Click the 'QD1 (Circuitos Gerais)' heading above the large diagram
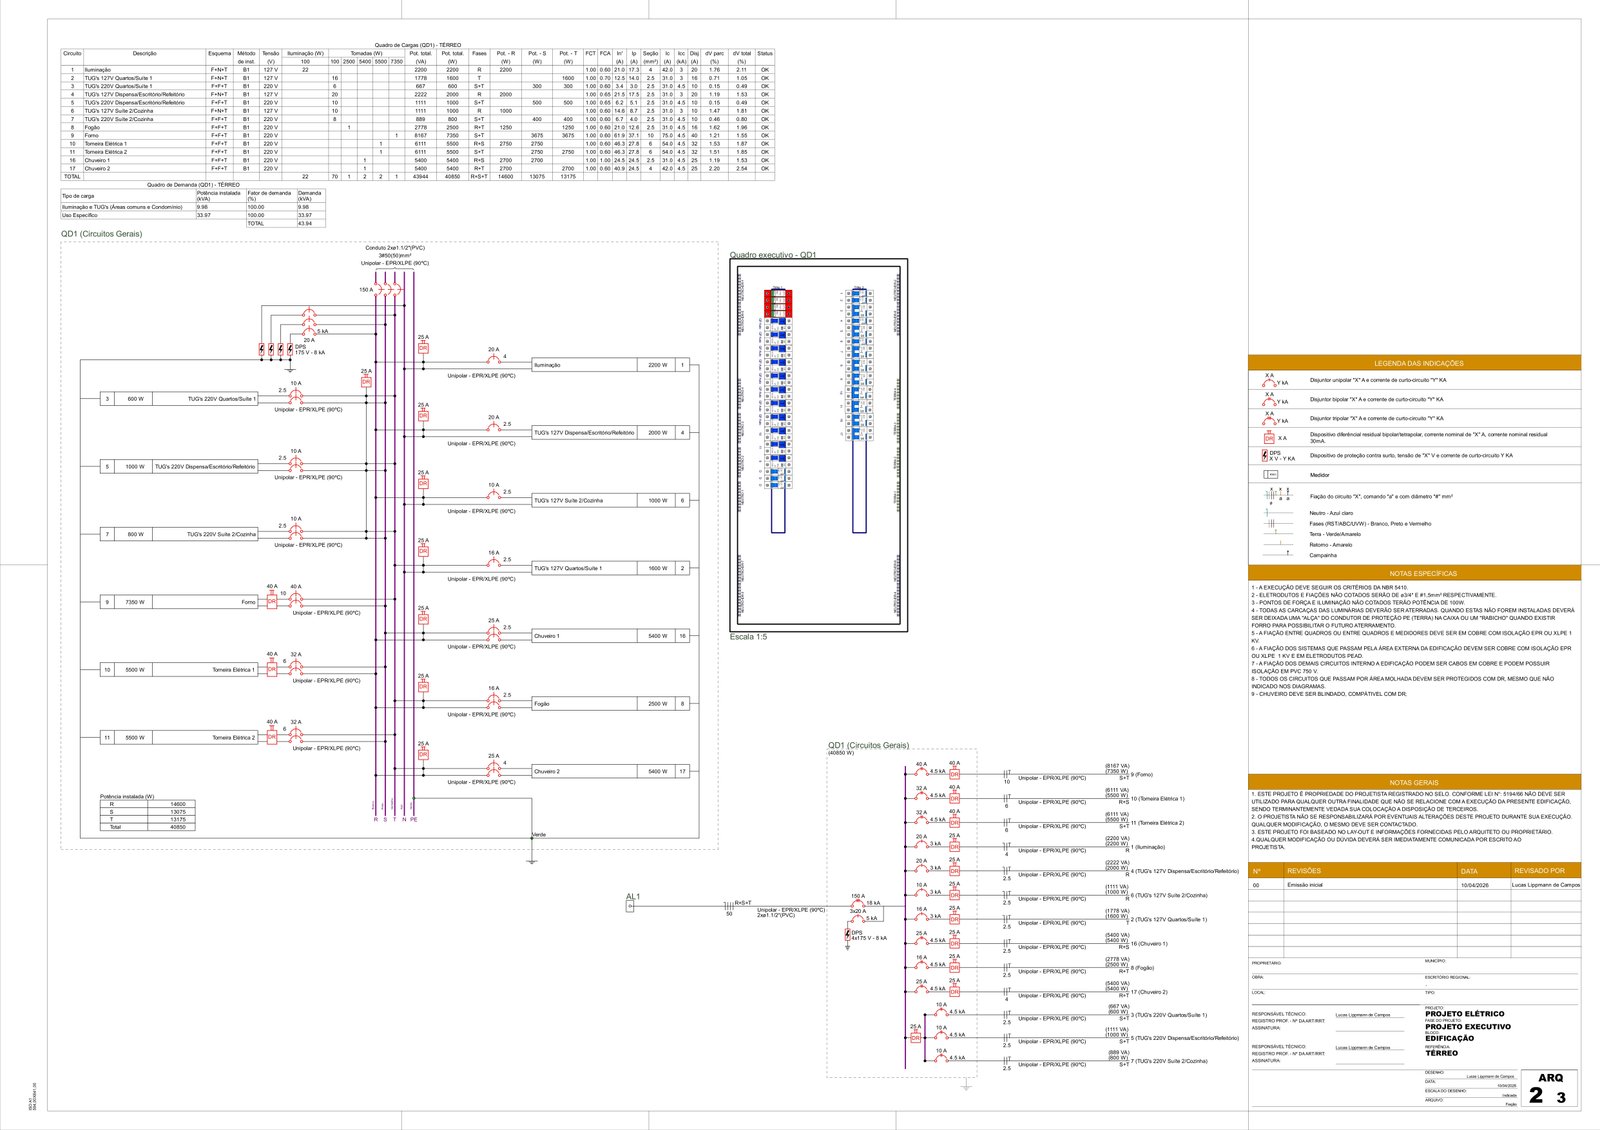Screen dimensions: 1600x1130 click(x=101, y=234)
